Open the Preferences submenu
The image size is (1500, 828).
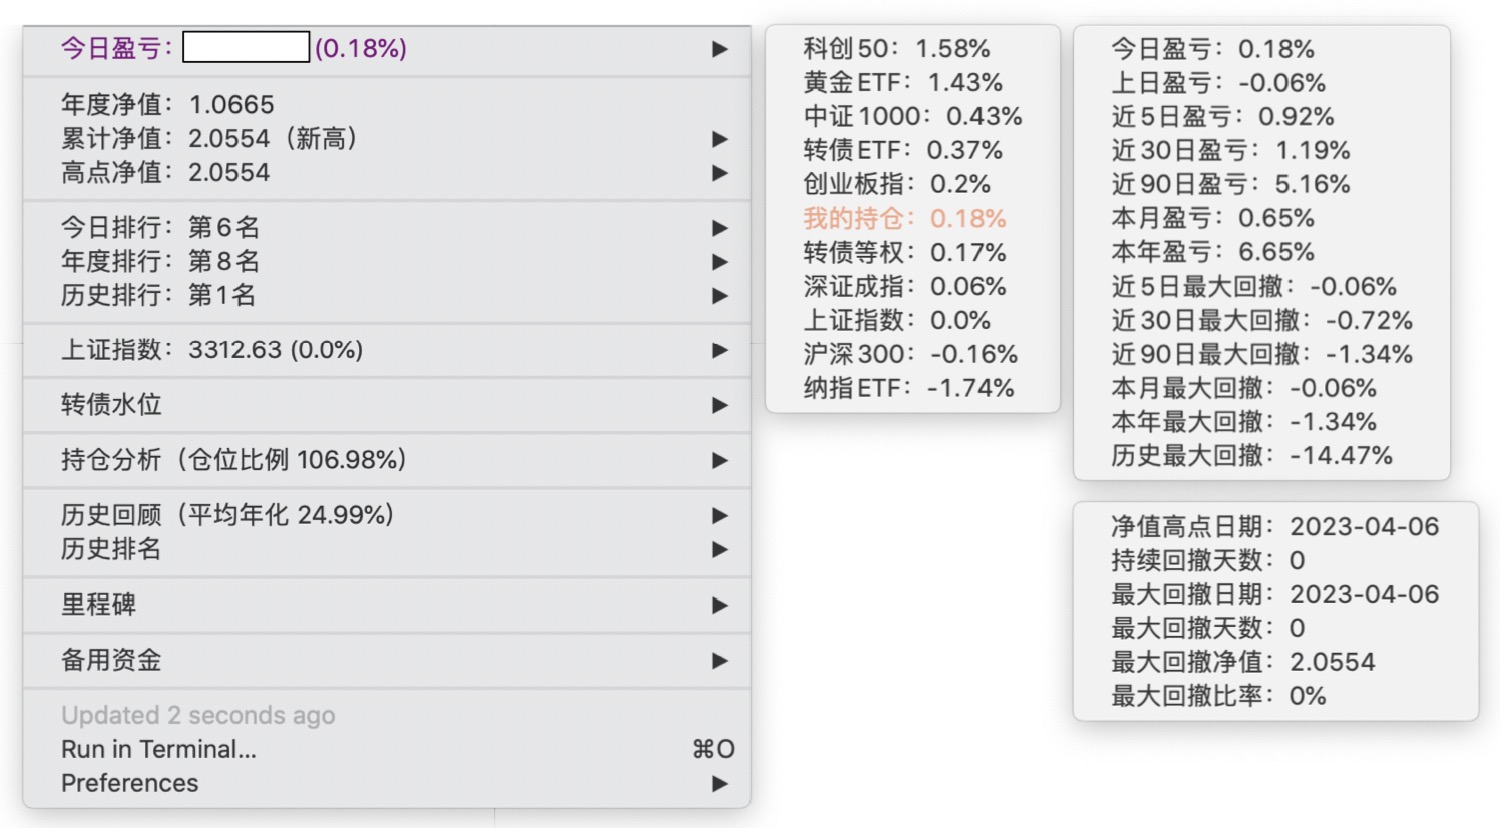(x=130, y=783)
